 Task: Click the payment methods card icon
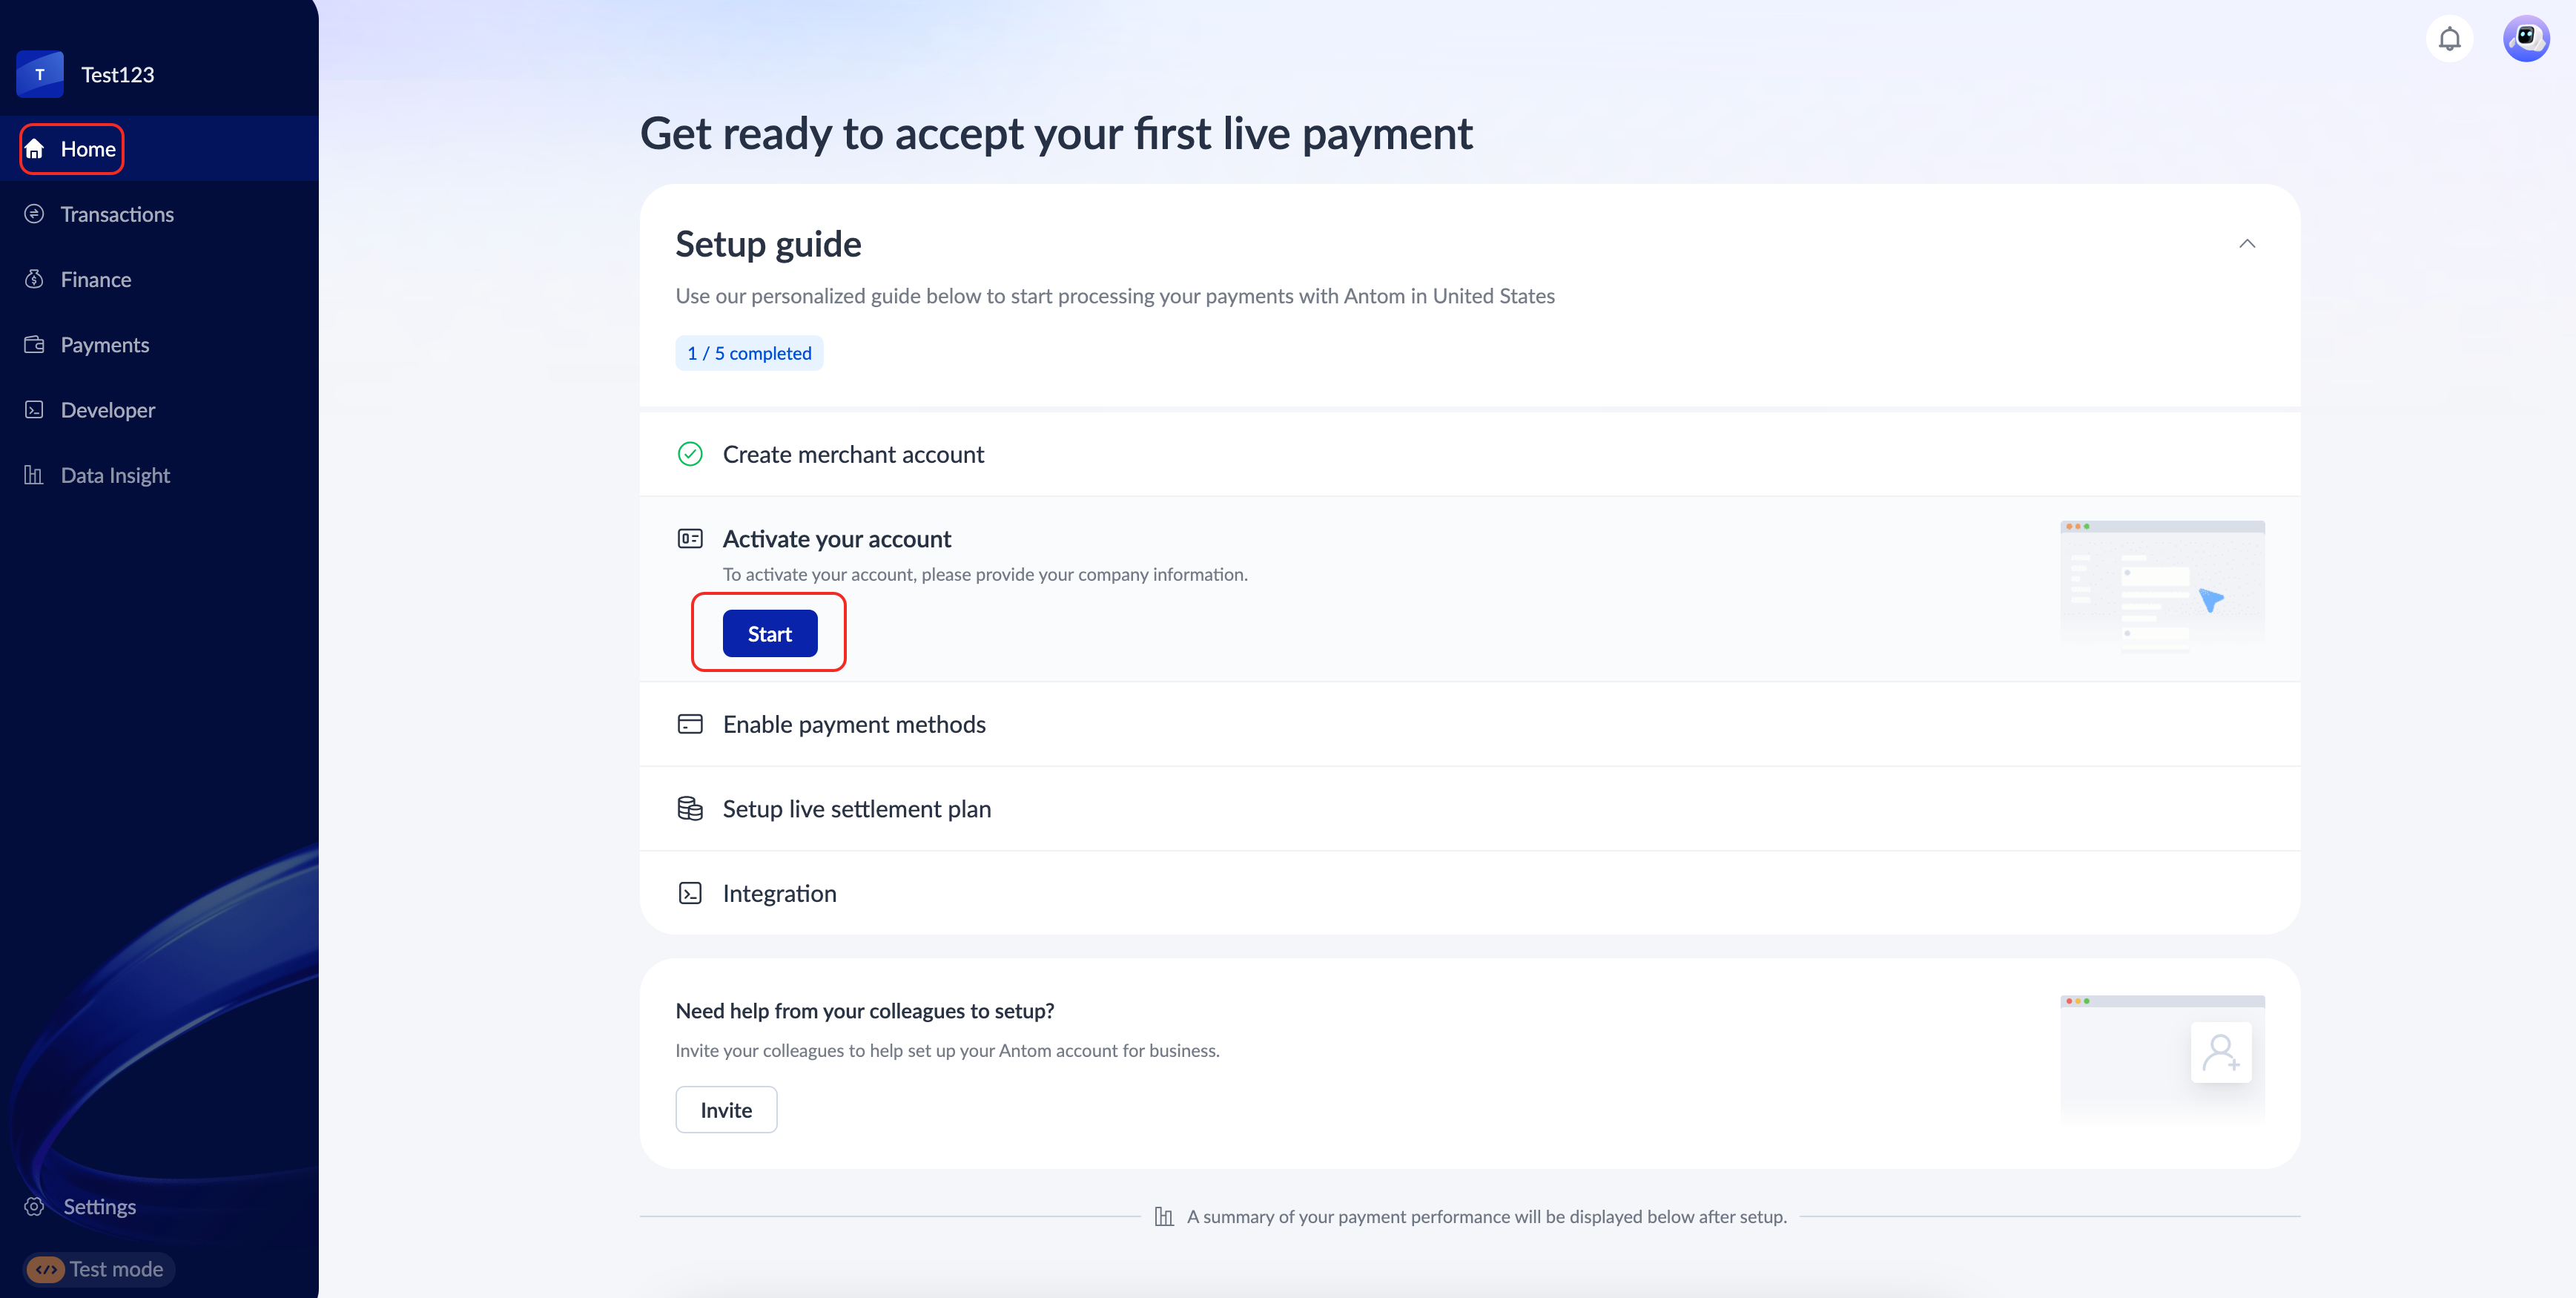[690, 724]
